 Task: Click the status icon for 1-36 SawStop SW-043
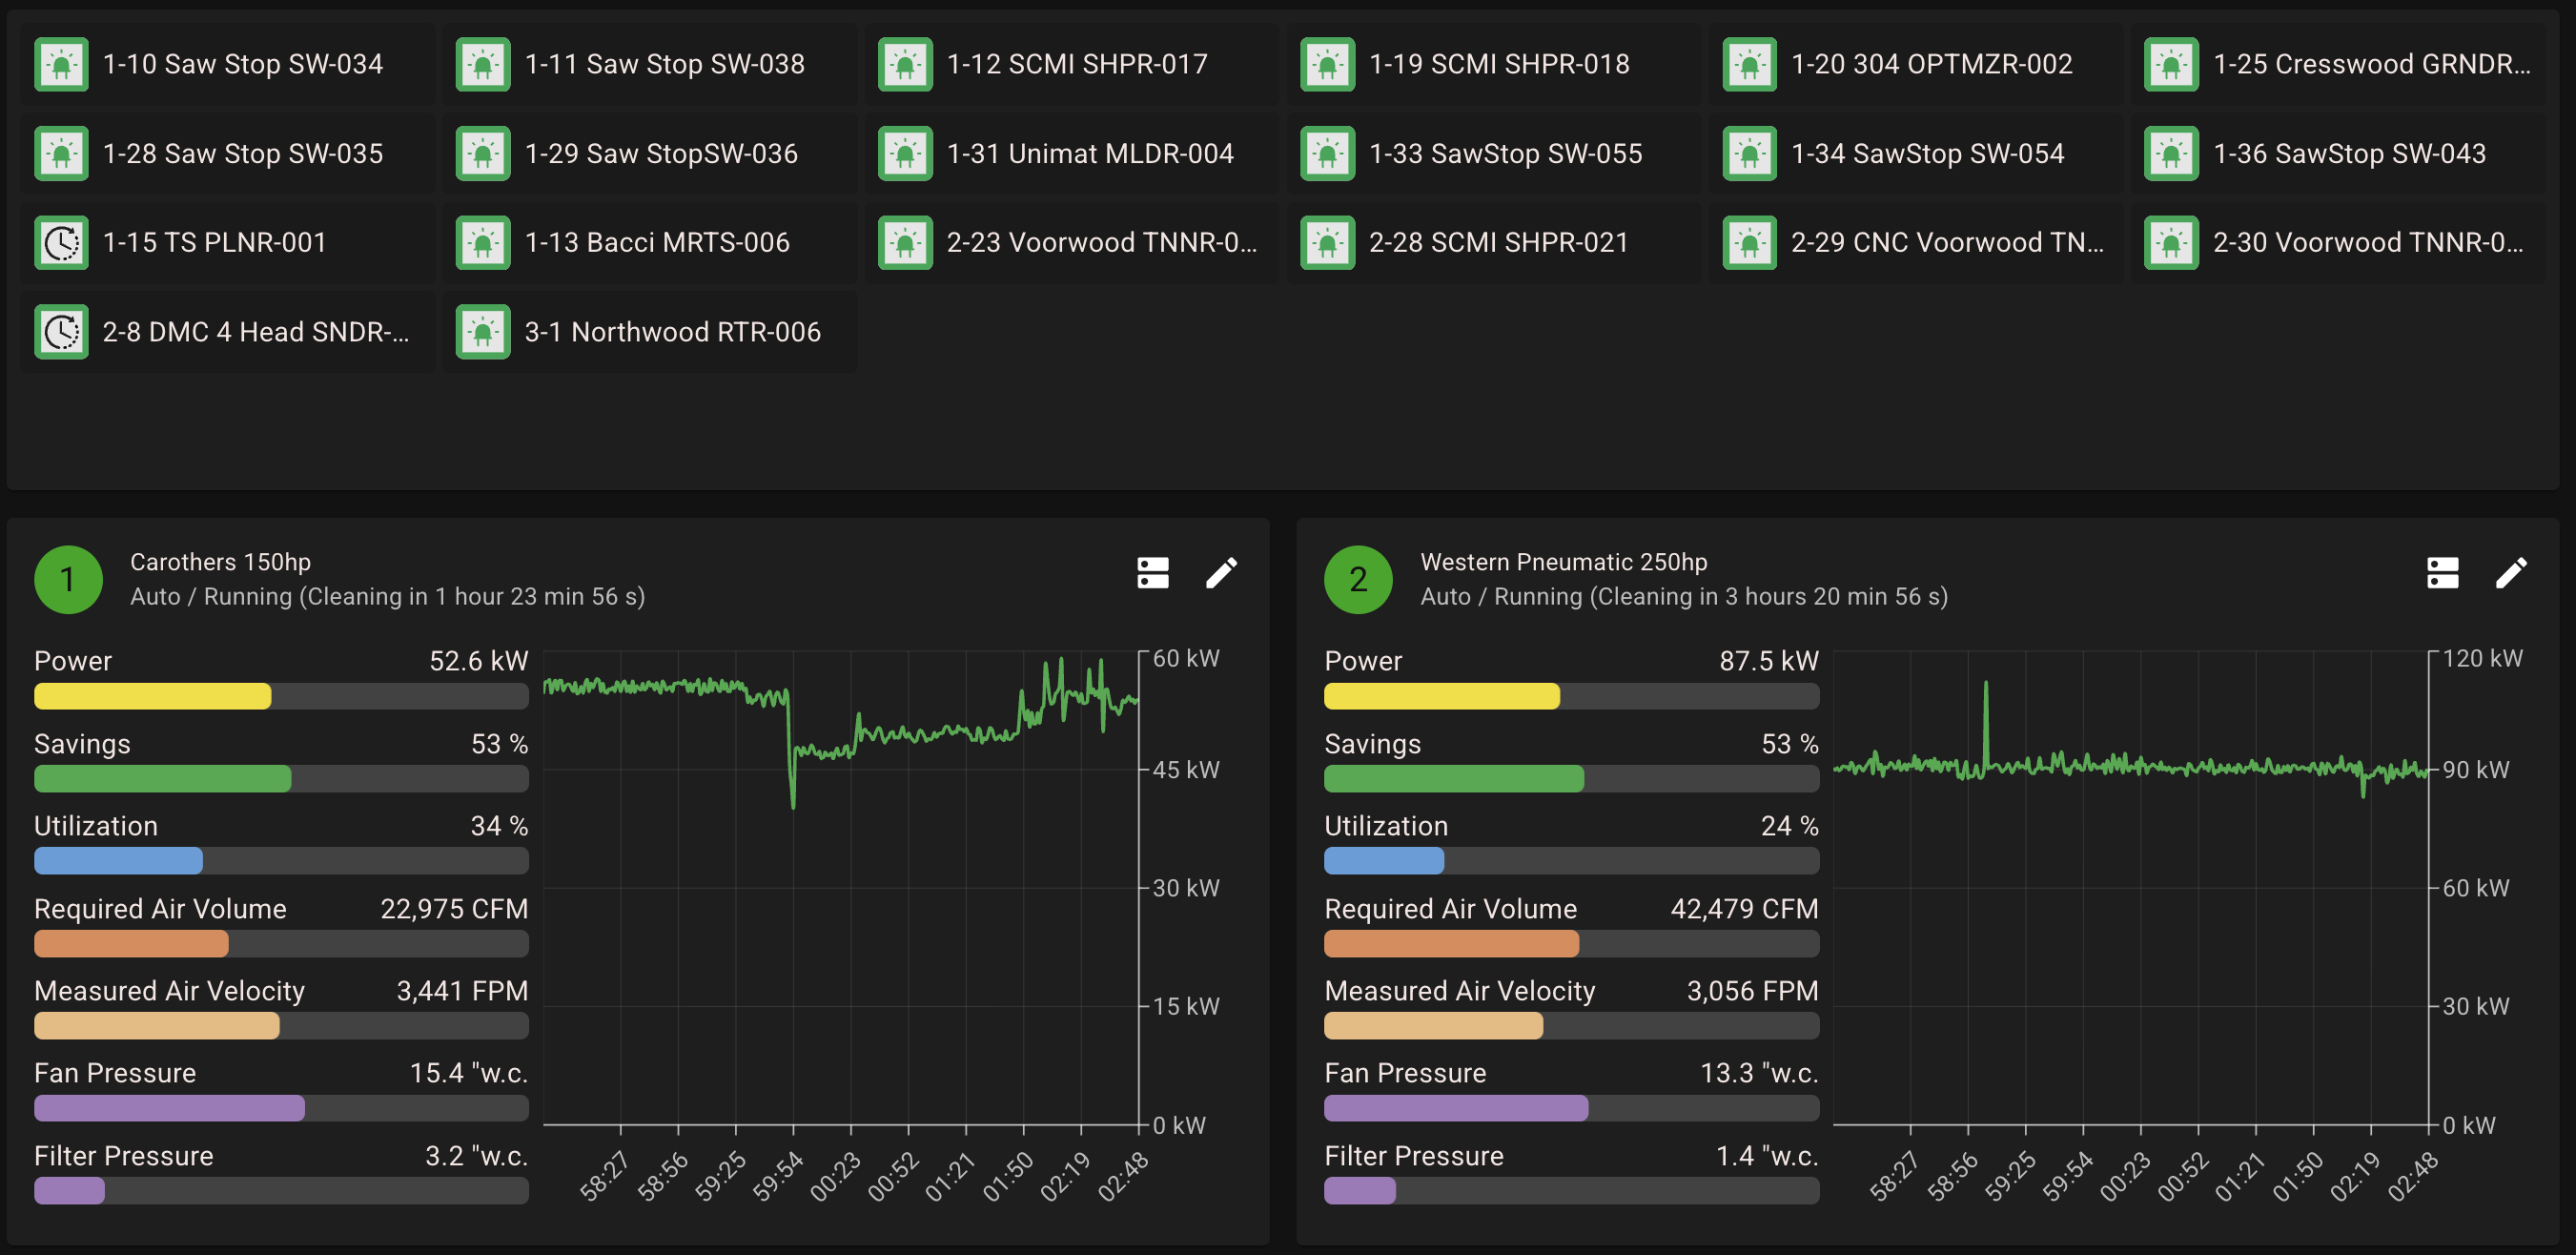pos(2171,153)
